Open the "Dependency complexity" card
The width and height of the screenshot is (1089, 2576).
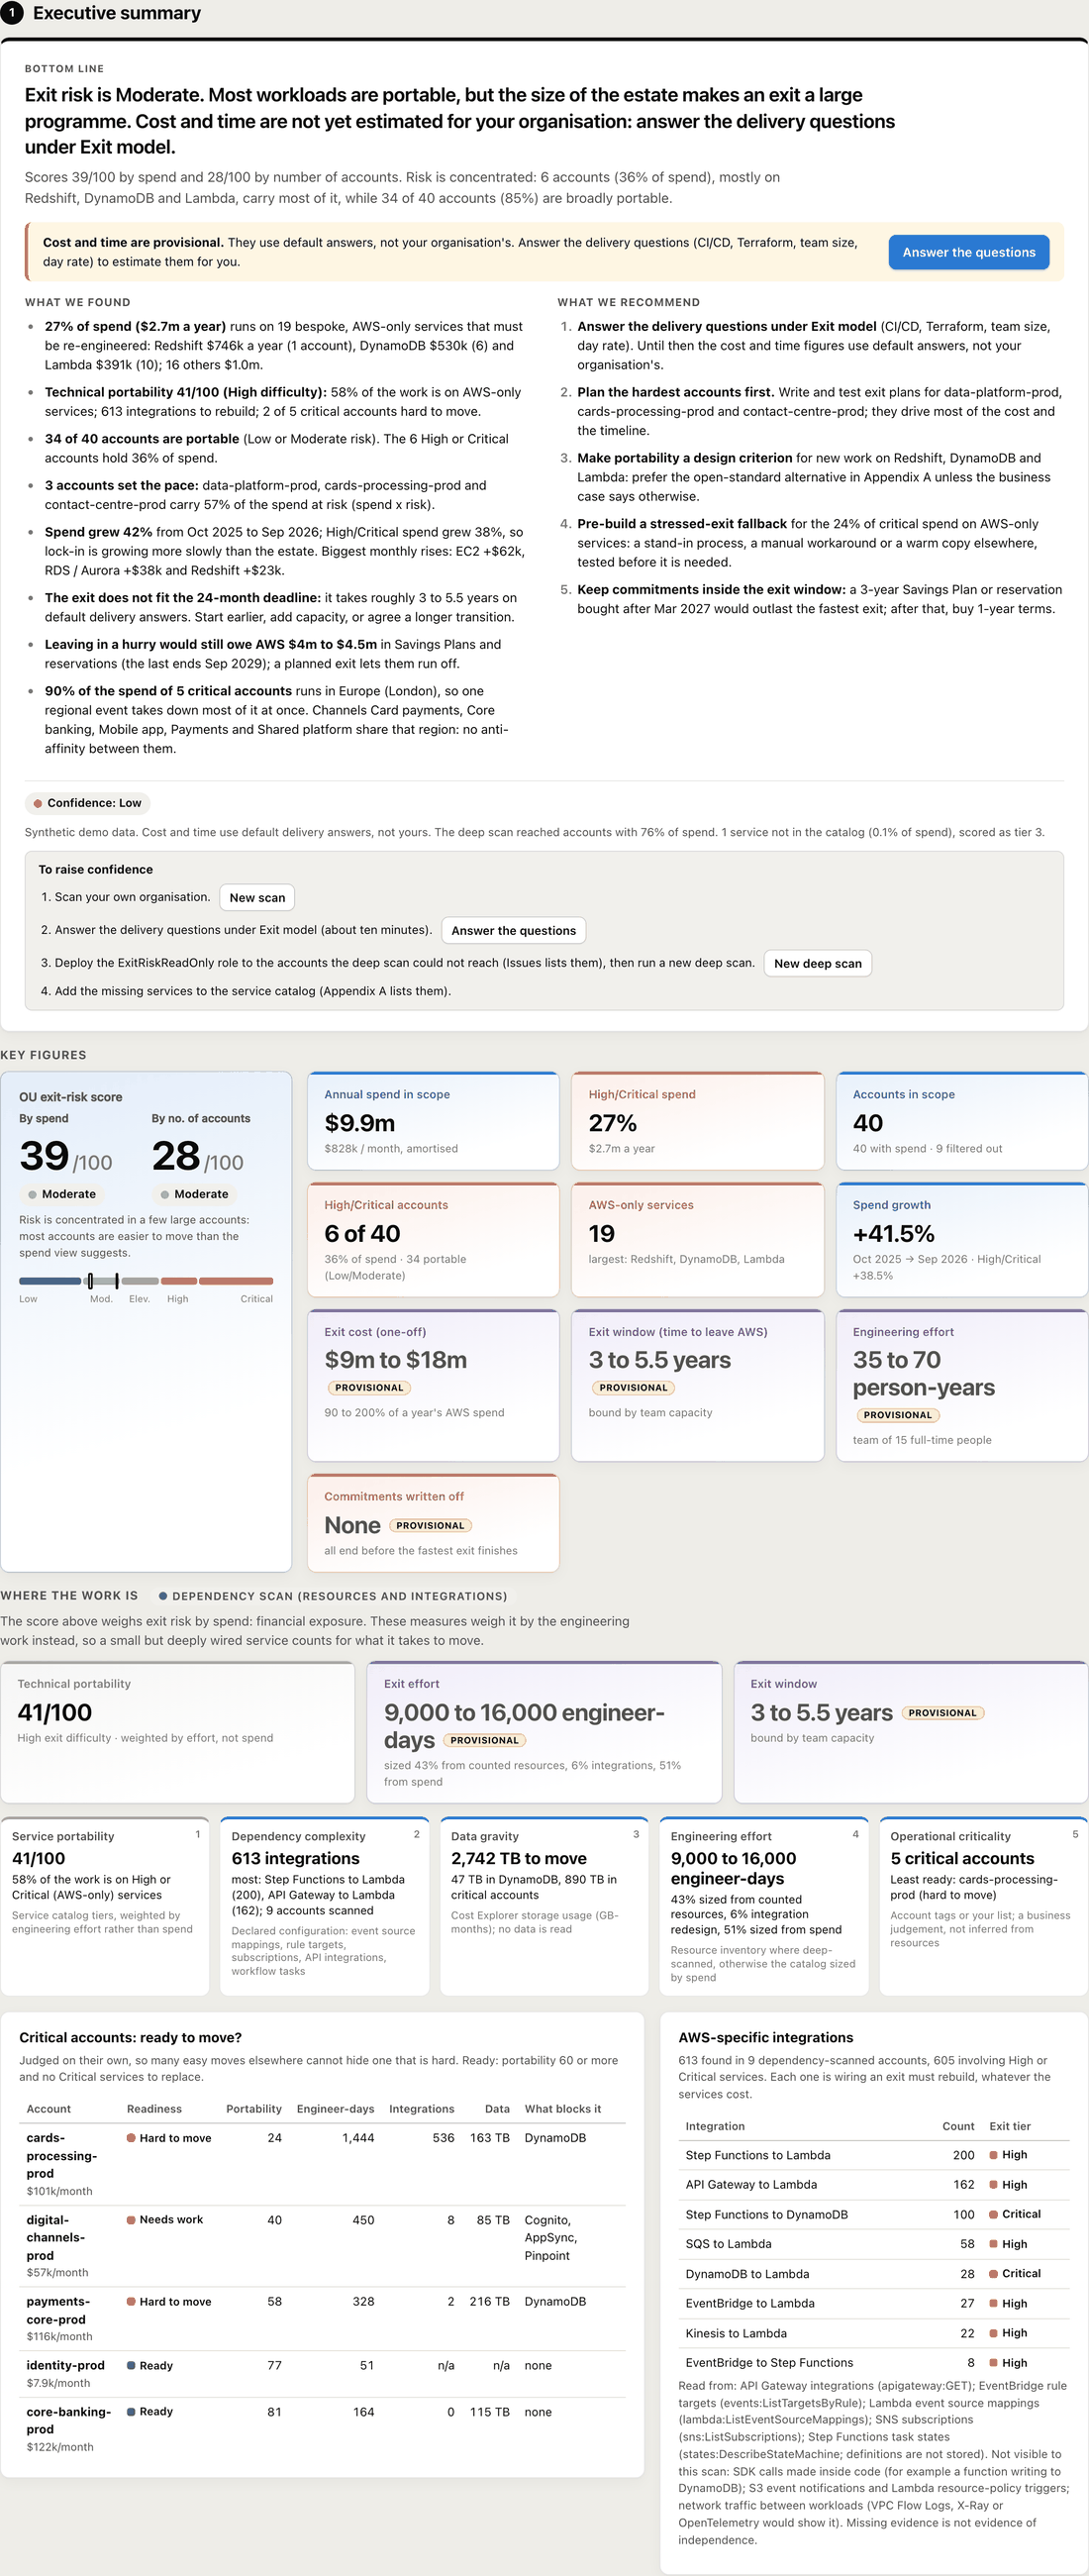tap(324, 1906)
